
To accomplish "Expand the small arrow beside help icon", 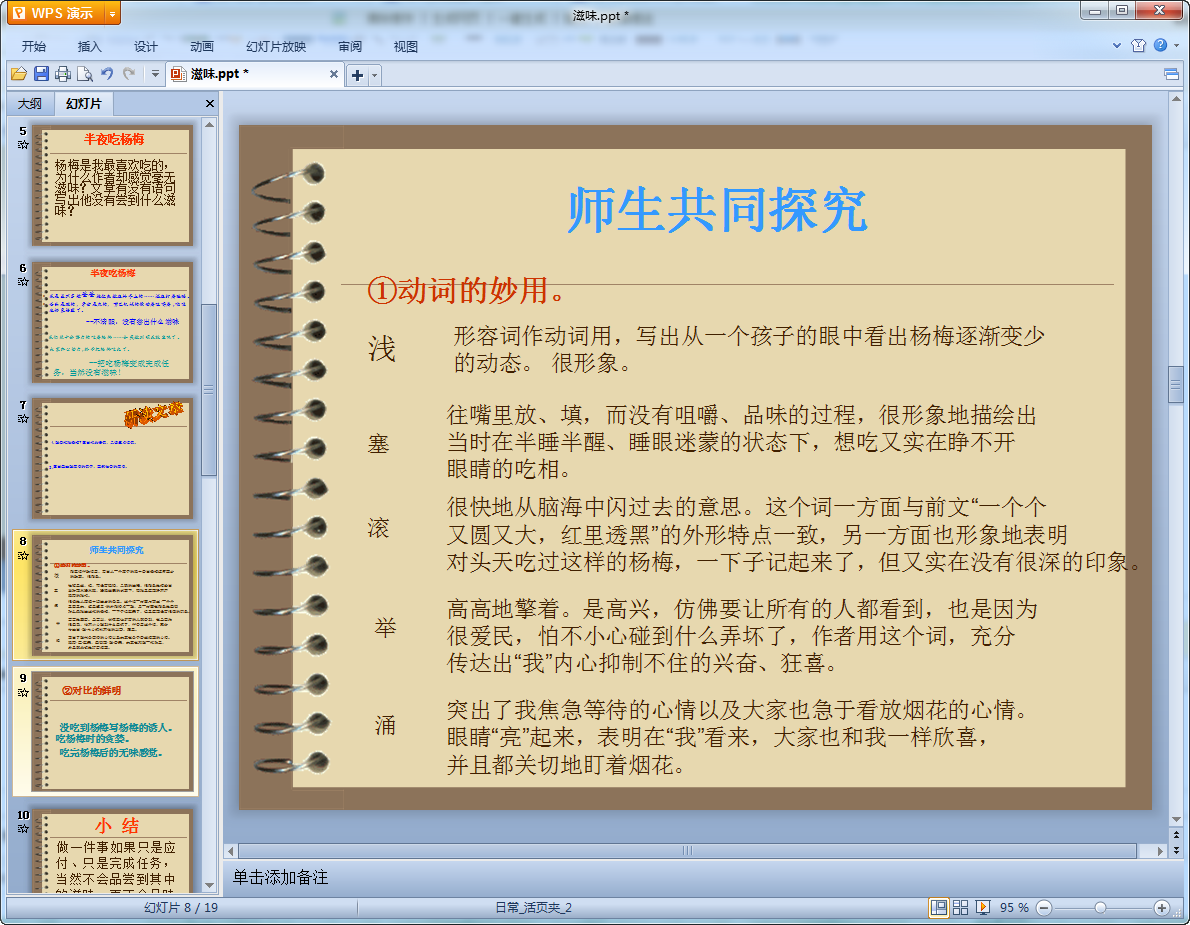I will click(1176, 46).
